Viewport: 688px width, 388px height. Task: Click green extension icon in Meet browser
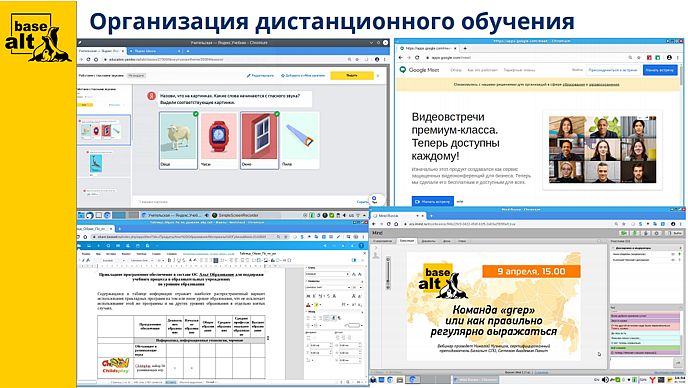pyautogui.click(x=657, y=57)
